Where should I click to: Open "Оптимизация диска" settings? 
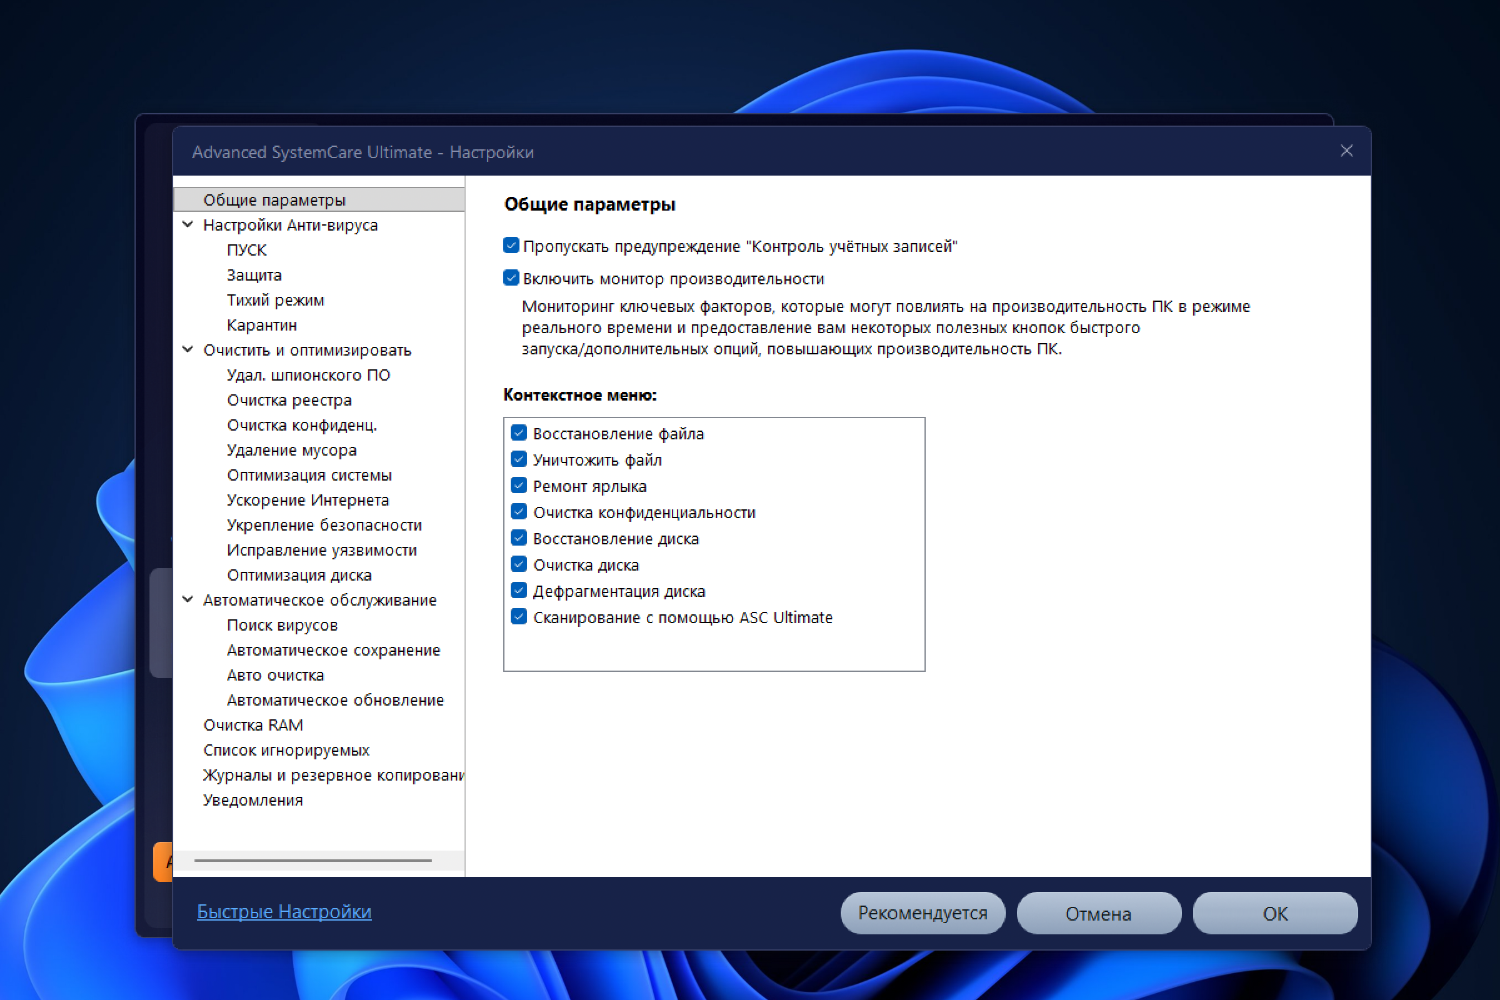(x=299, y=575)
